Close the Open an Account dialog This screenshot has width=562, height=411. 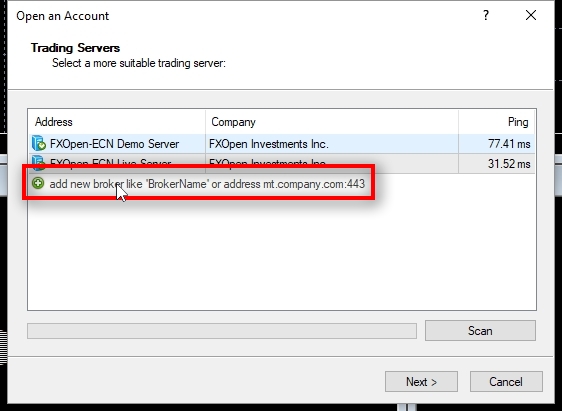pos(531,15)
